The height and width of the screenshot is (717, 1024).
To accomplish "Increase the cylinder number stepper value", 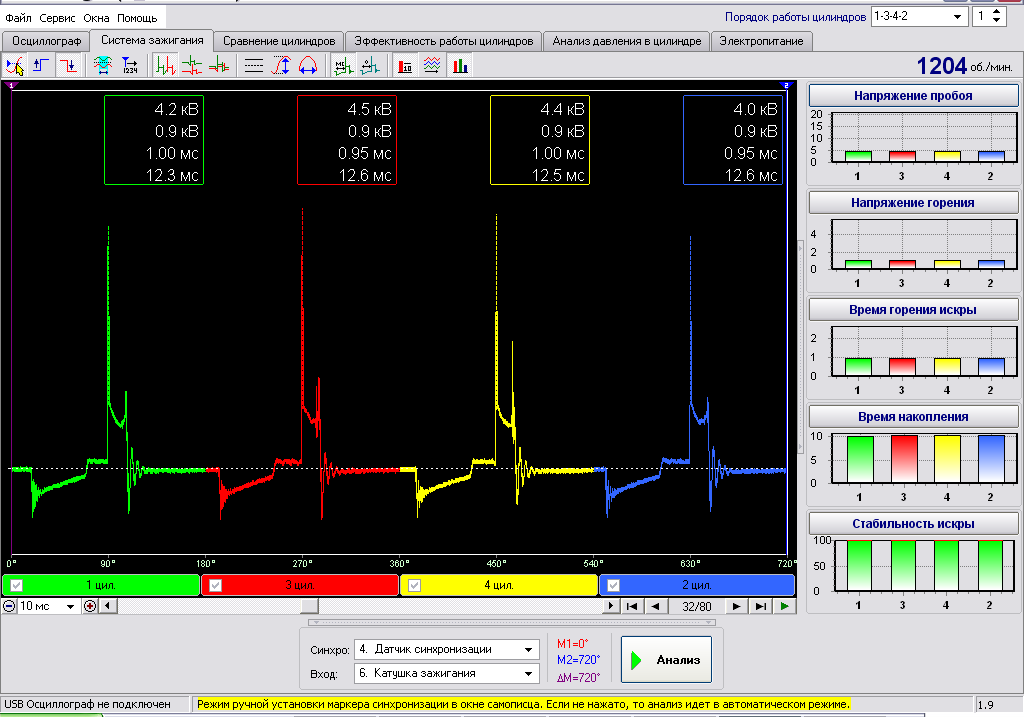I will 997,12.
